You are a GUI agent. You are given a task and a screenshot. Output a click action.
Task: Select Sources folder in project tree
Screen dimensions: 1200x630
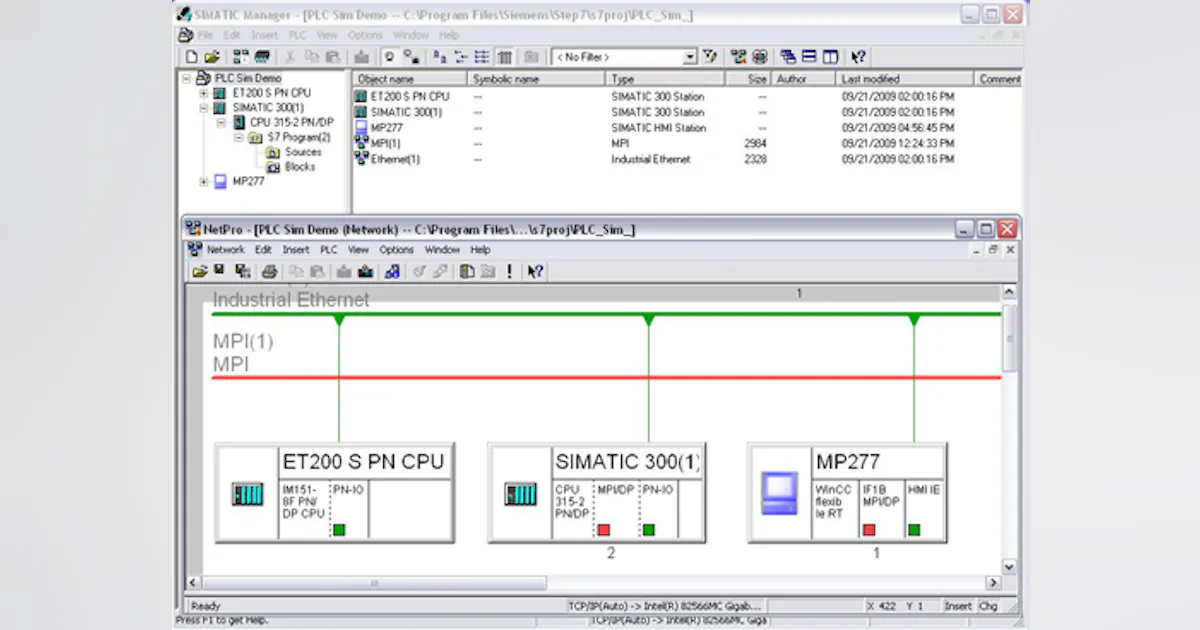coord(303,152)
